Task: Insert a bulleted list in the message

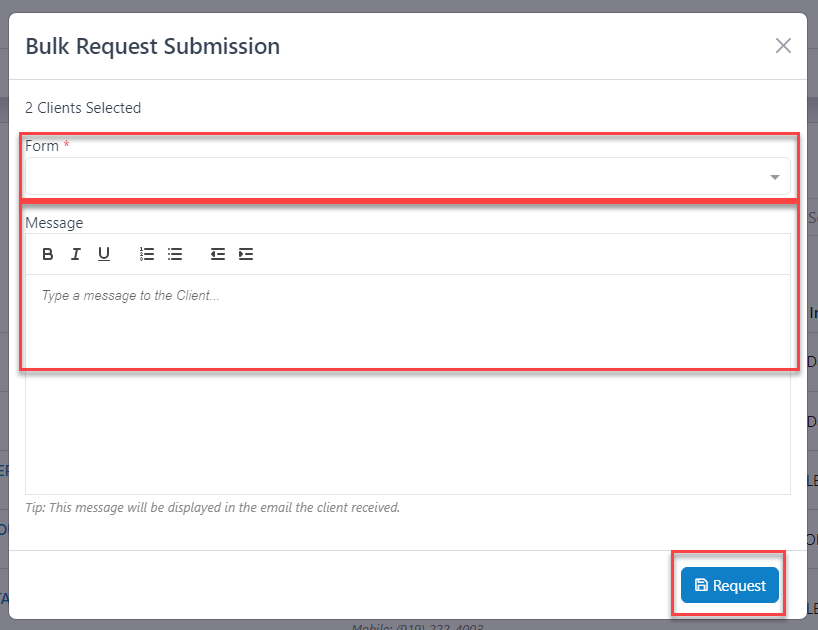Action: point(175,254)
